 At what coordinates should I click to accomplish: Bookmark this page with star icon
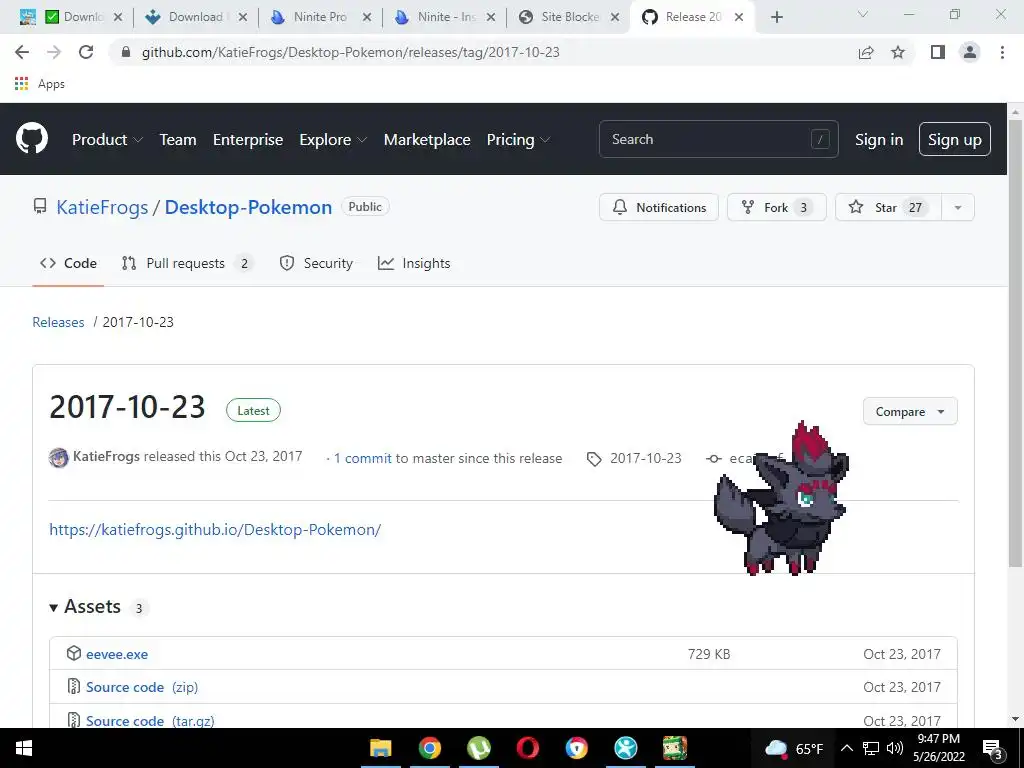pos(898,52)
